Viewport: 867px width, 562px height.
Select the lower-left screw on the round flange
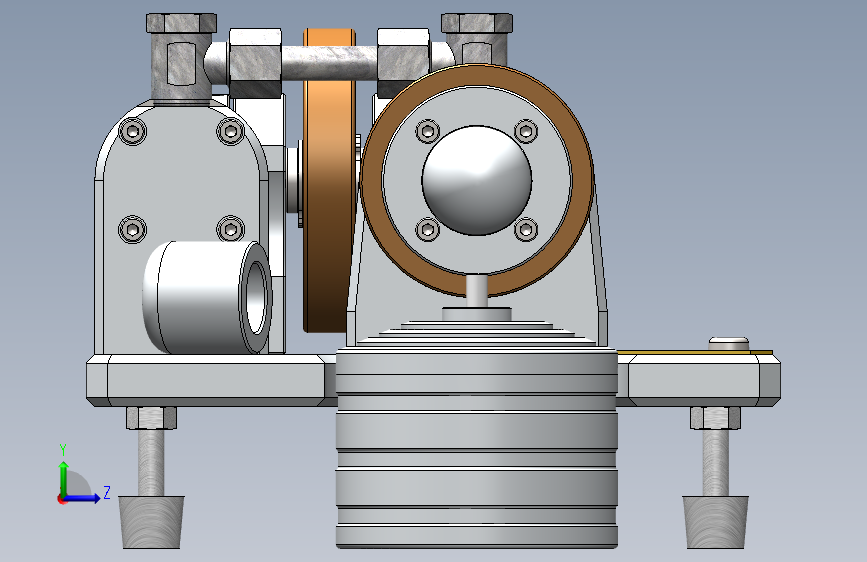(427, 229)
